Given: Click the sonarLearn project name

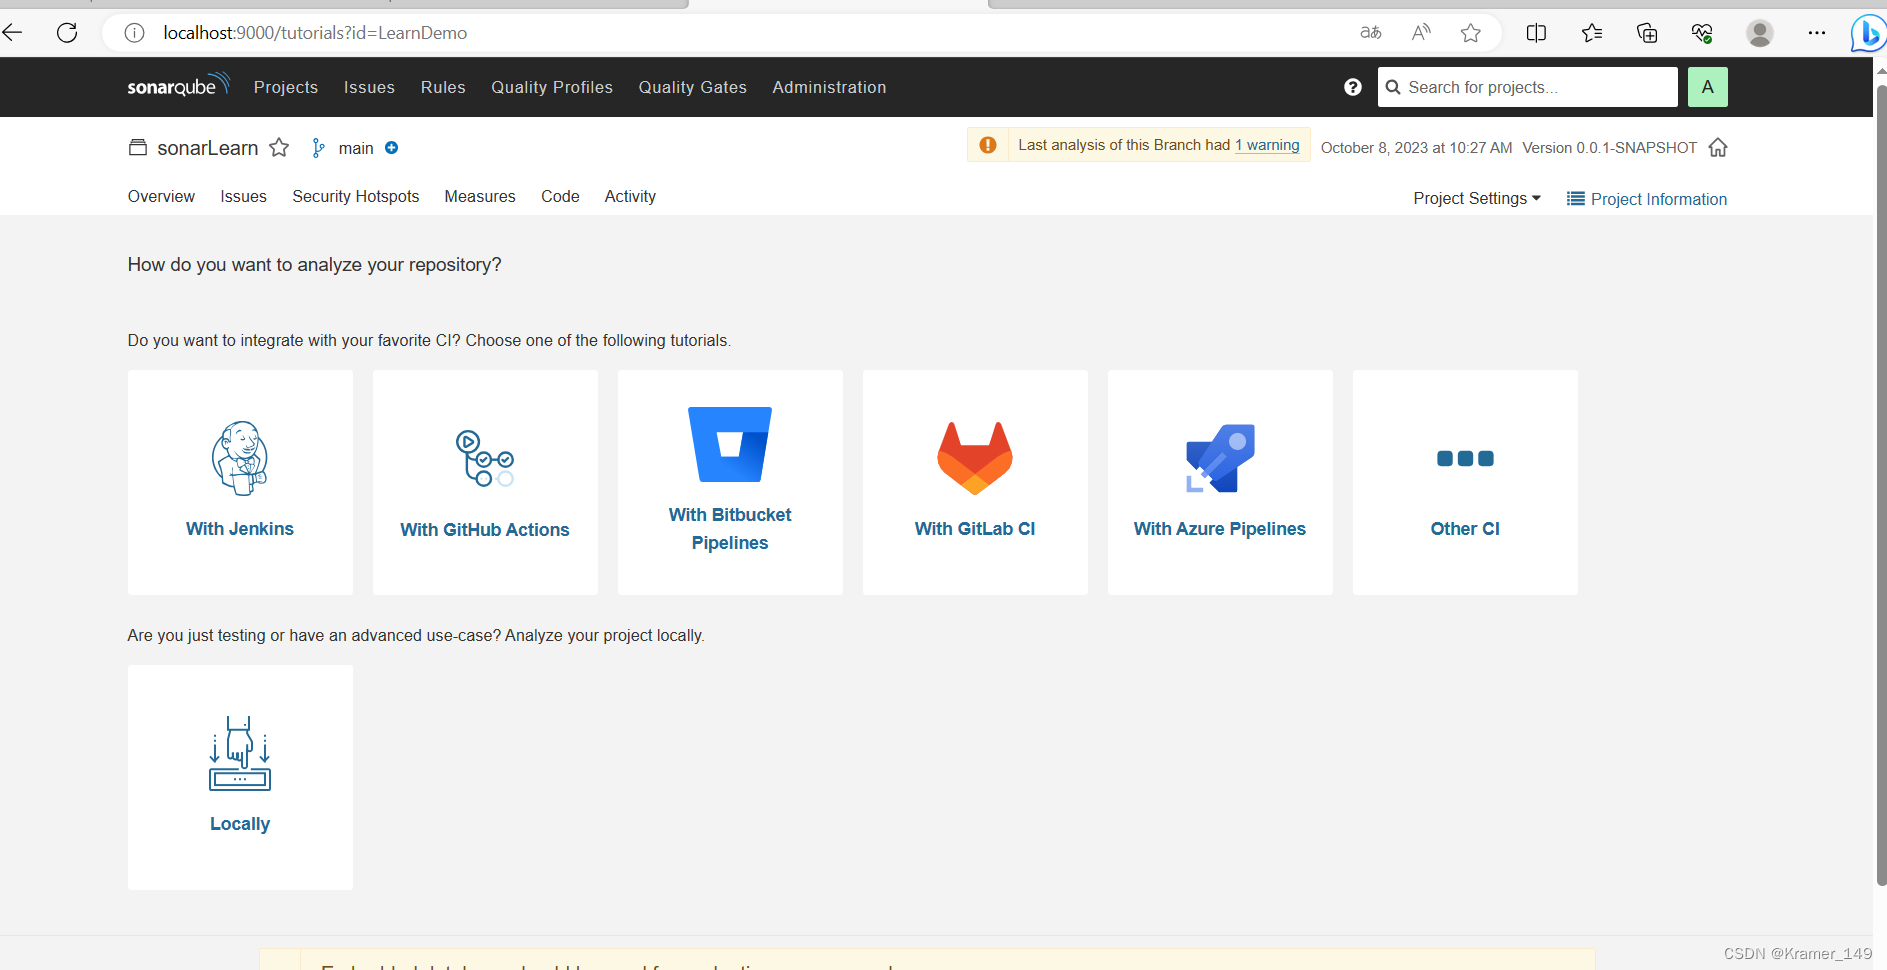Looking at the screenshot, I should (x=208, y=148).
